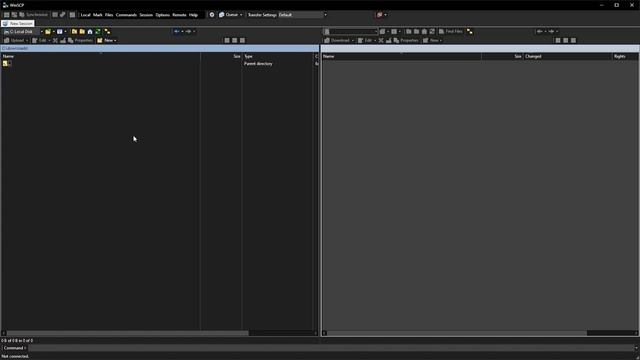Expand local back history dropdown arrow
Viewport: 640px width, 360px height.
[x=182, y=31]
